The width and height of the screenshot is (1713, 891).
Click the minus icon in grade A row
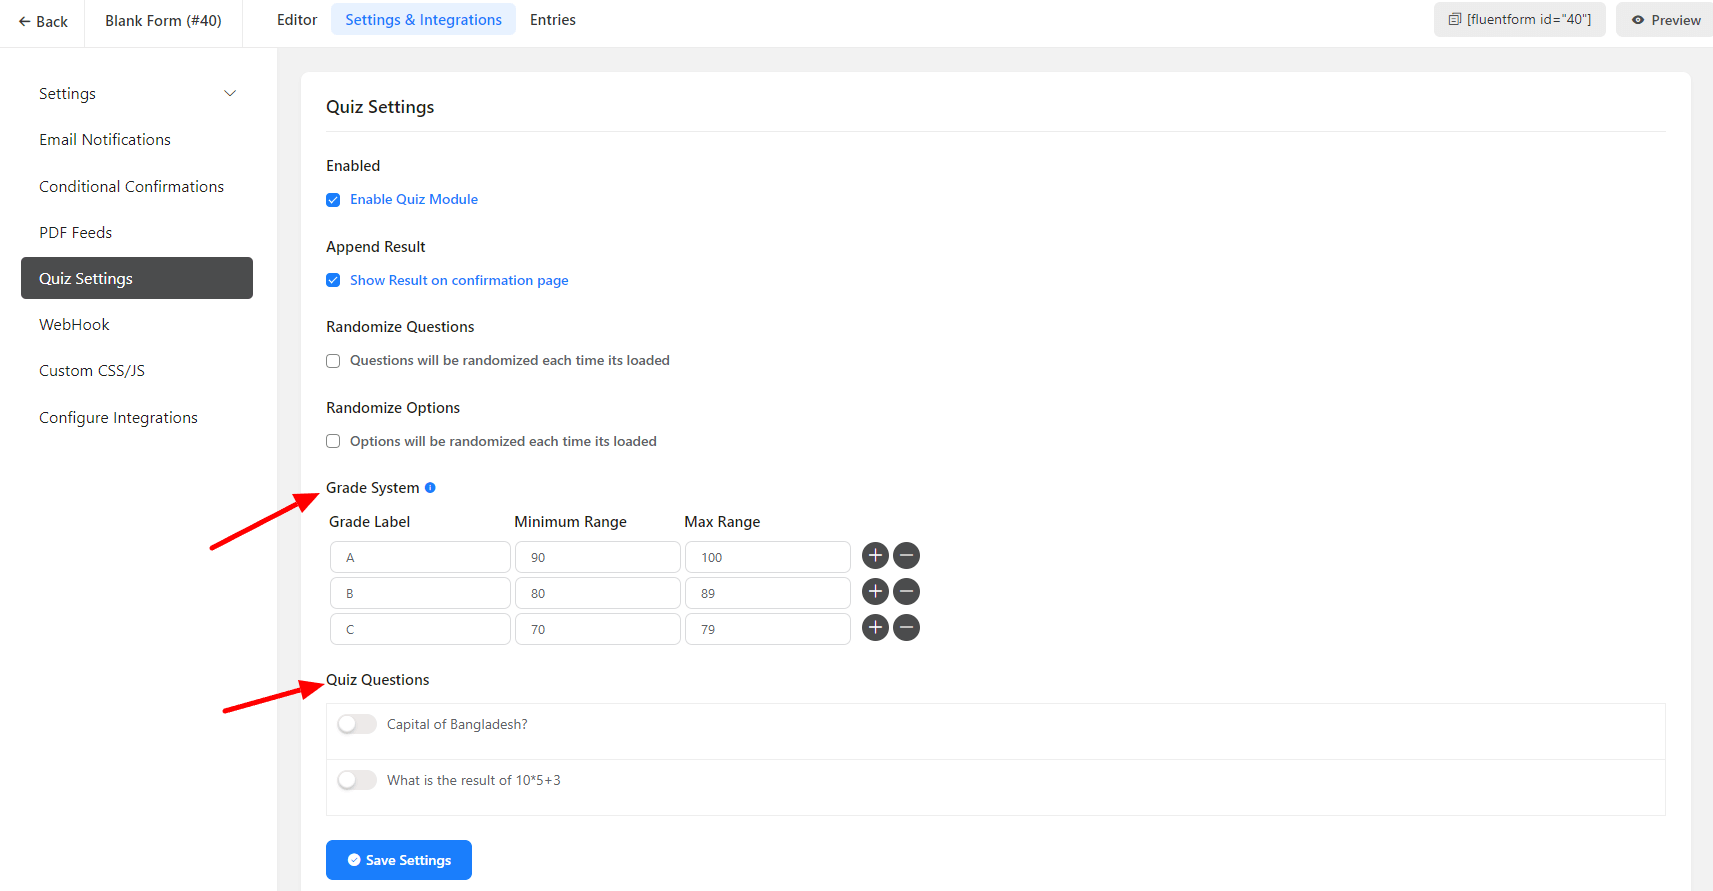point(906,556)
